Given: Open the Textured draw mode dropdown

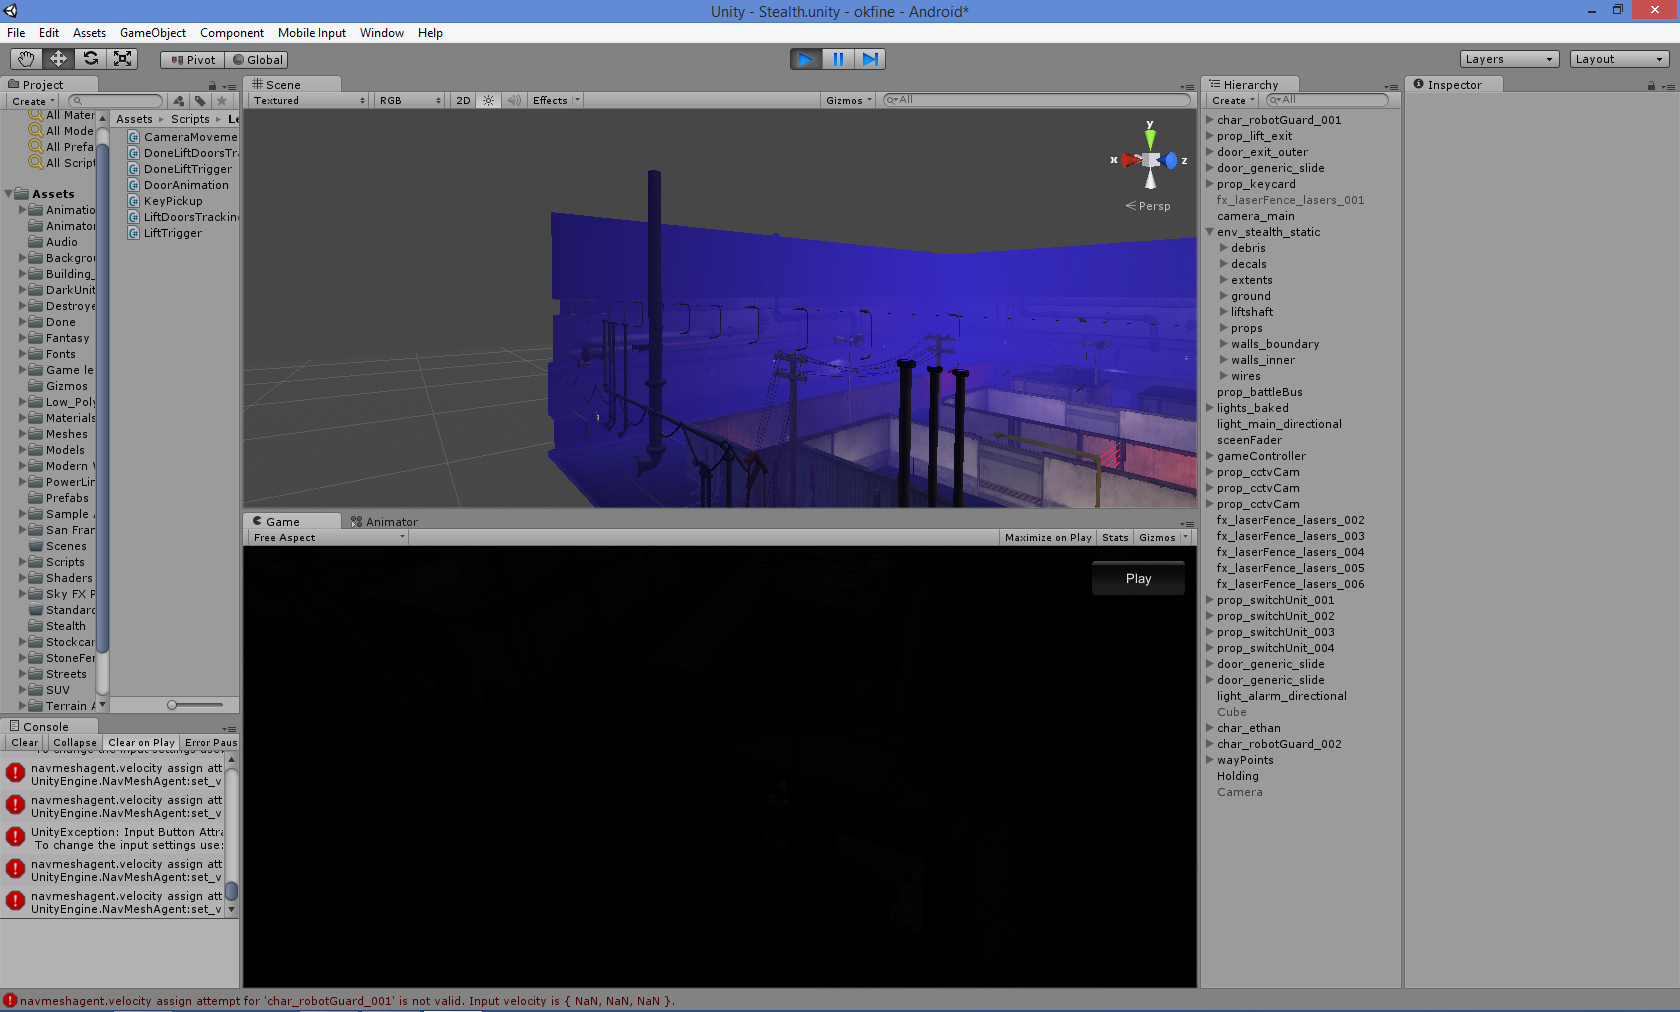Looking at the screenshot, I should 309,100.
